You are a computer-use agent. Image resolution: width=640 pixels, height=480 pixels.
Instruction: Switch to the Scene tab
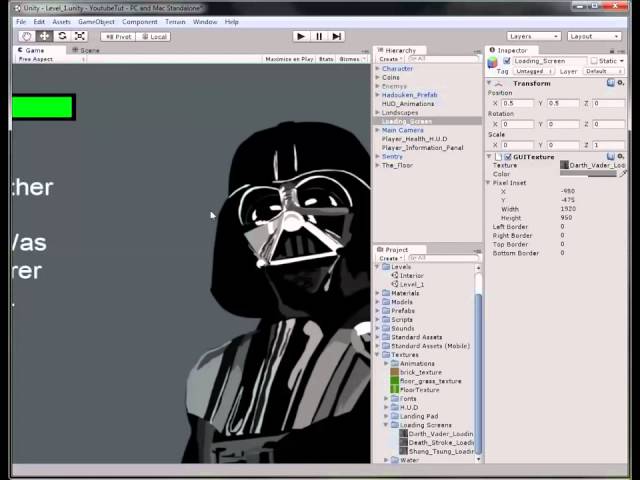(86, 50)
